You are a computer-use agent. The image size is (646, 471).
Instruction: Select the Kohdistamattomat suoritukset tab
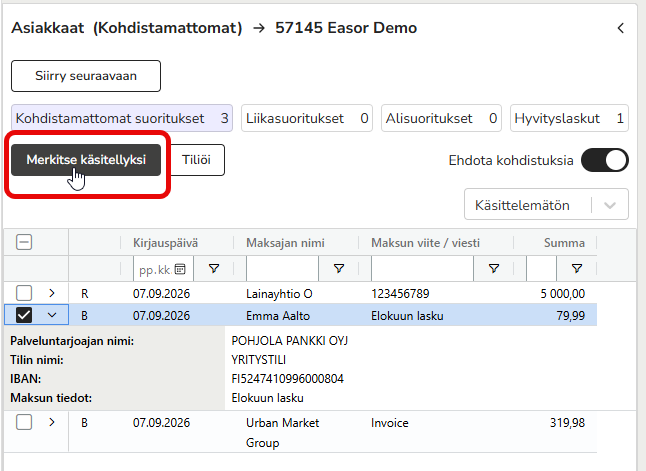(122, 119)
